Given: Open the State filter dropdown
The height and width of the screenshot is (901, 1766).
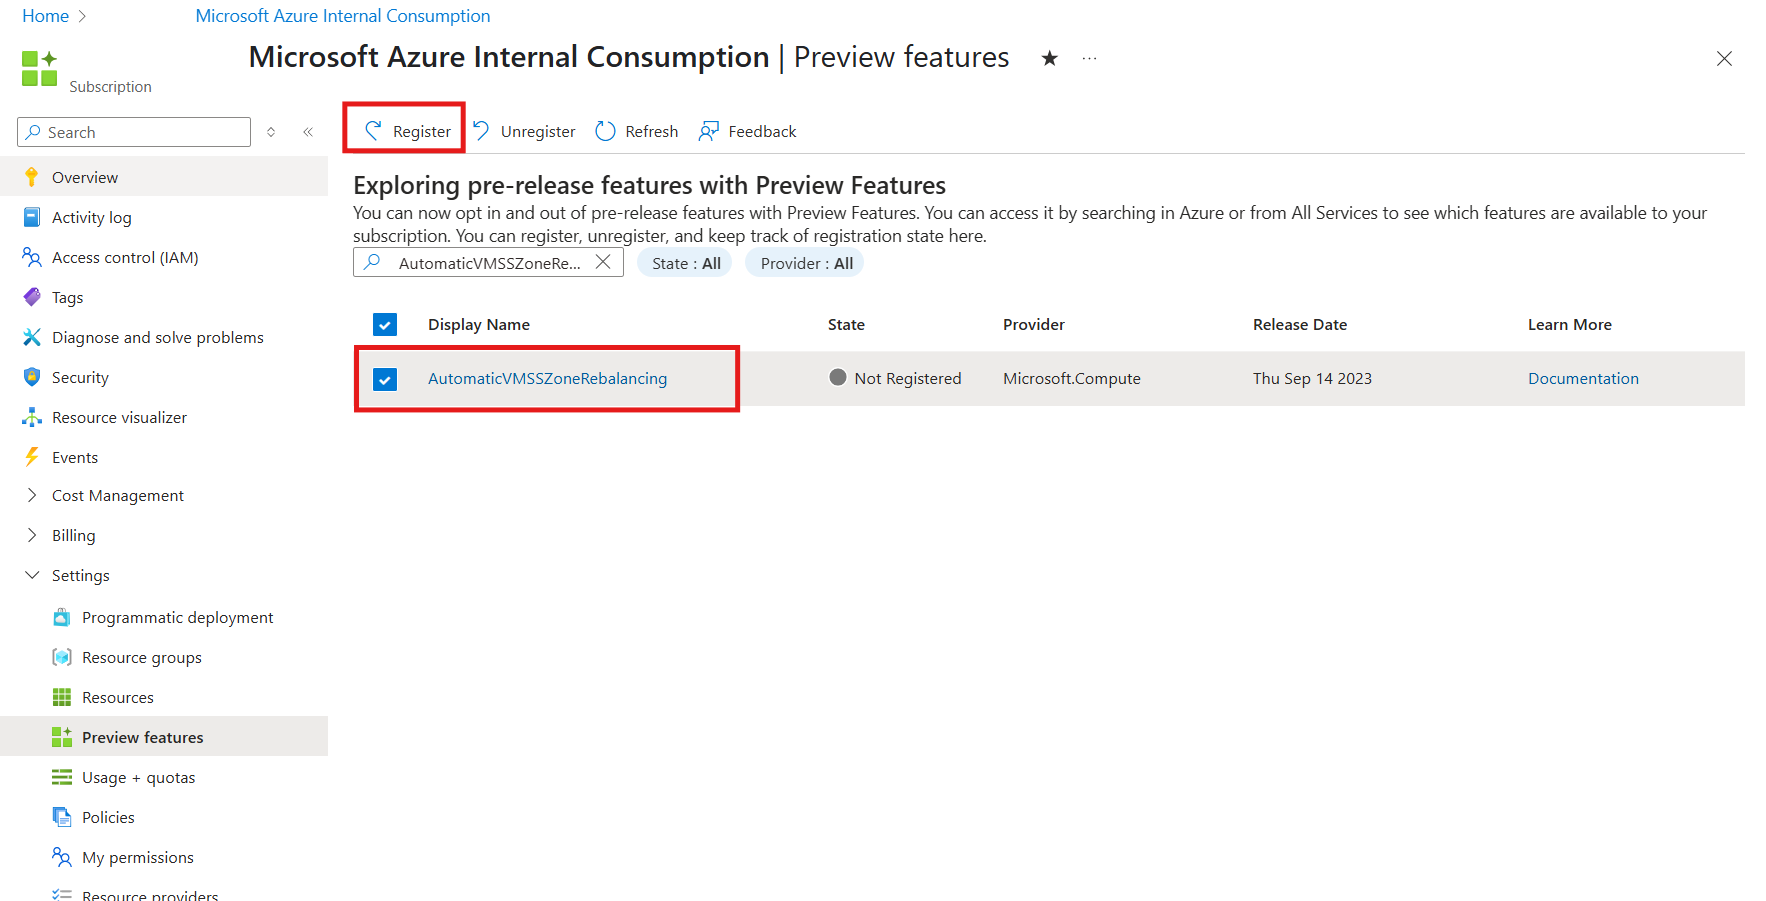Looking at the screenshot, I should (x=685, y=263).
